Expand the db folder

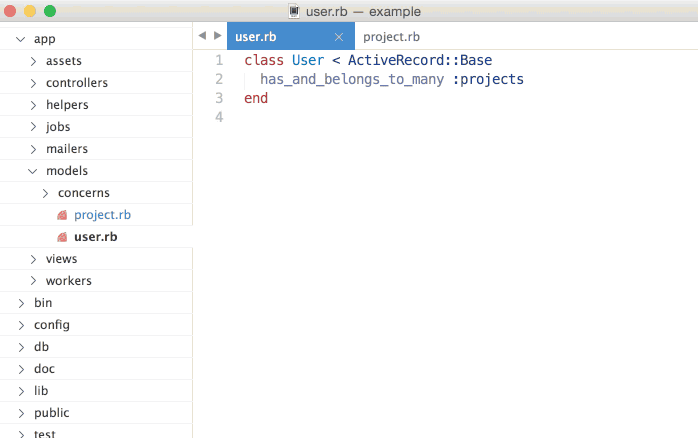click(21, 347)
